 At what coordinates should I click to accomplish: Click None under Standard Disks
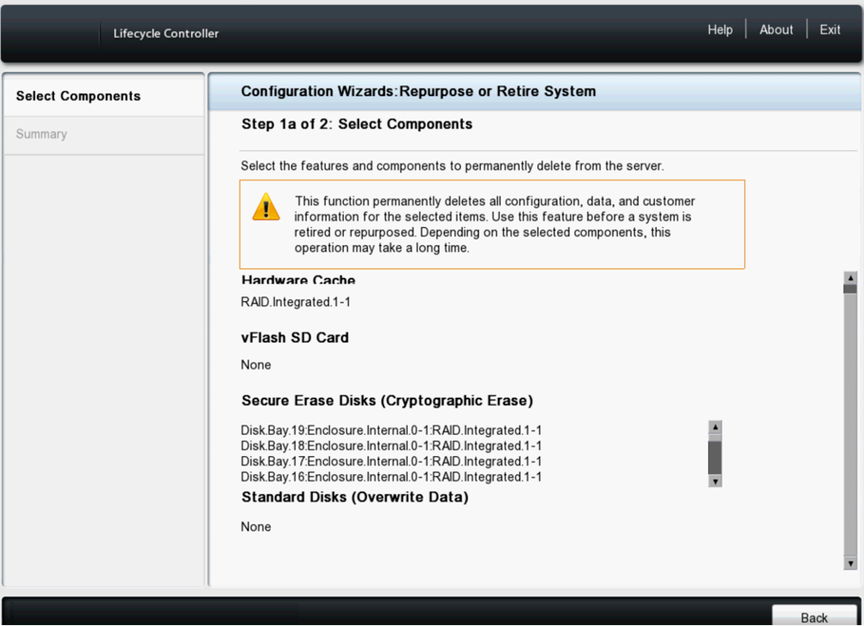[x=256, y=527]
